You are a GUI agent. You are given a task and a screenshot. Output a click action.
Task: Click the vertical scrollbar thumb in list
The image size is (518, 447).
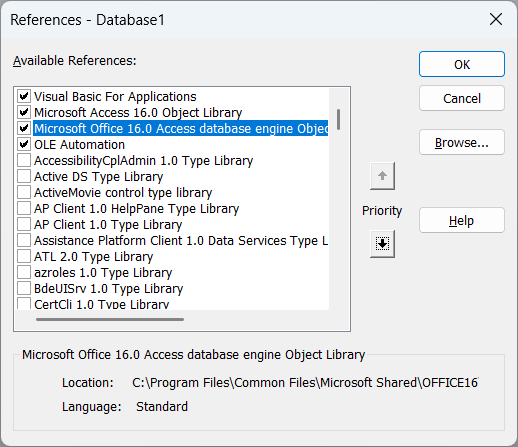(338, 119)
